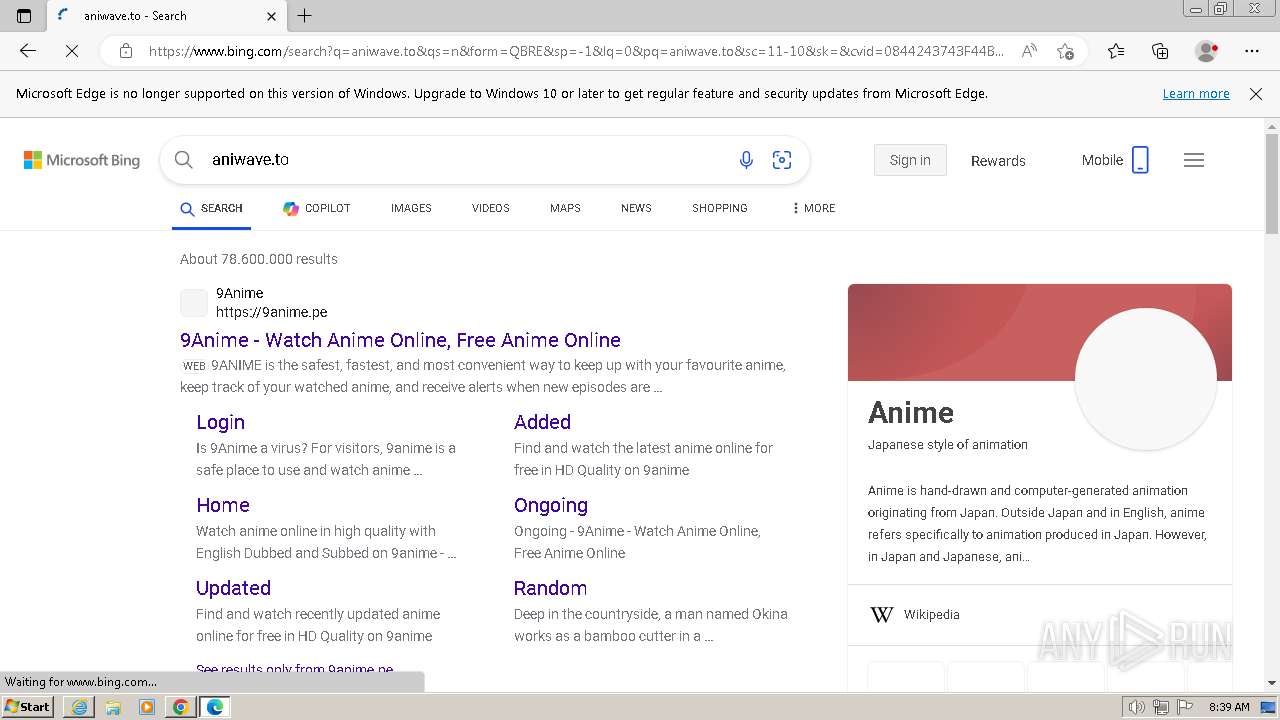This screenshot has width=1280, height=720.
Task: Switch to the SHOPPING tab
Action: point(720,208)
